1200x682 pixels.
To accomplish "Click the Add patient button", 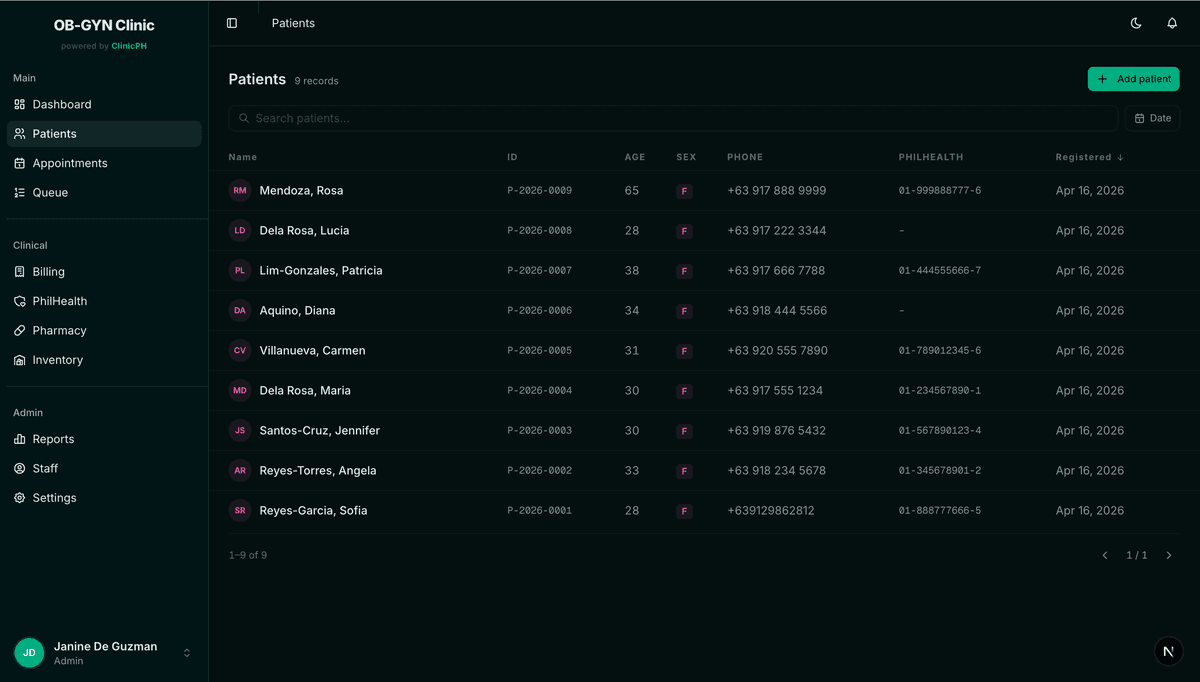I will [1133, 79].
